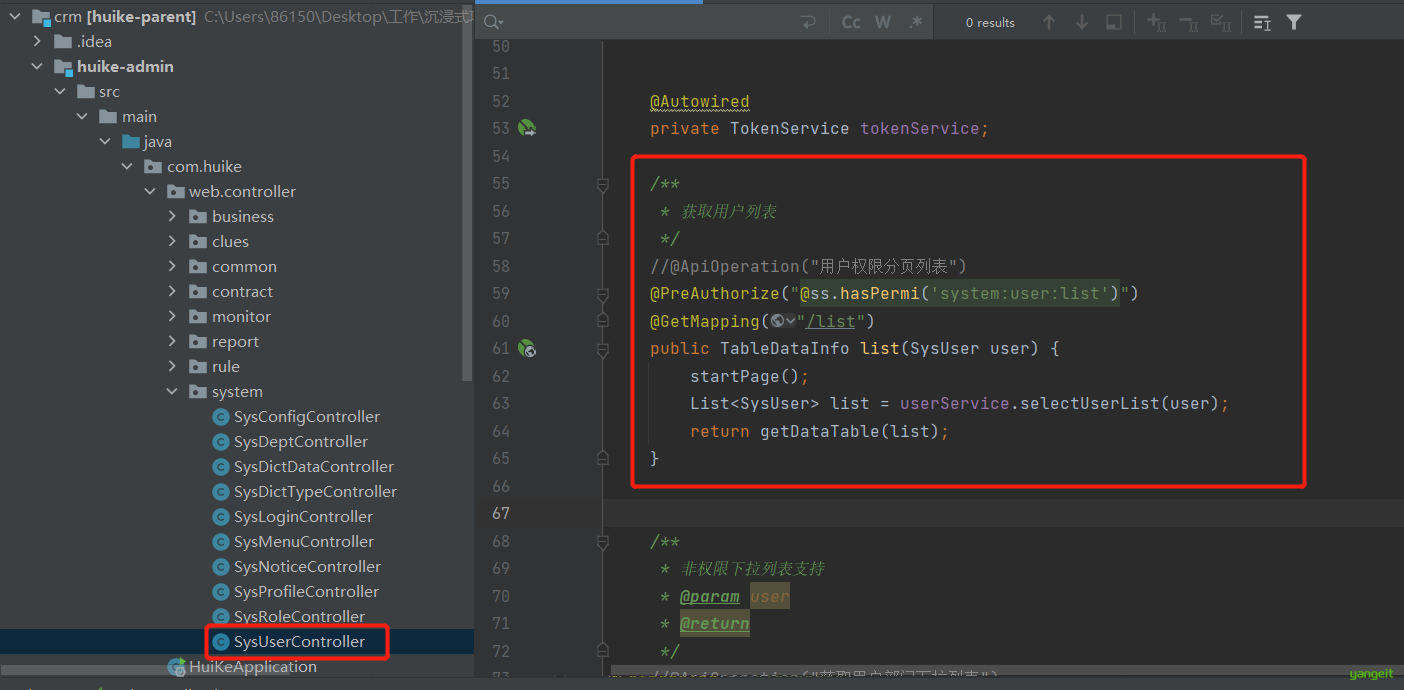This screenshot has height=690, width=1404.
Task: Expand the clues package arrow
Action: click(173, 242)
